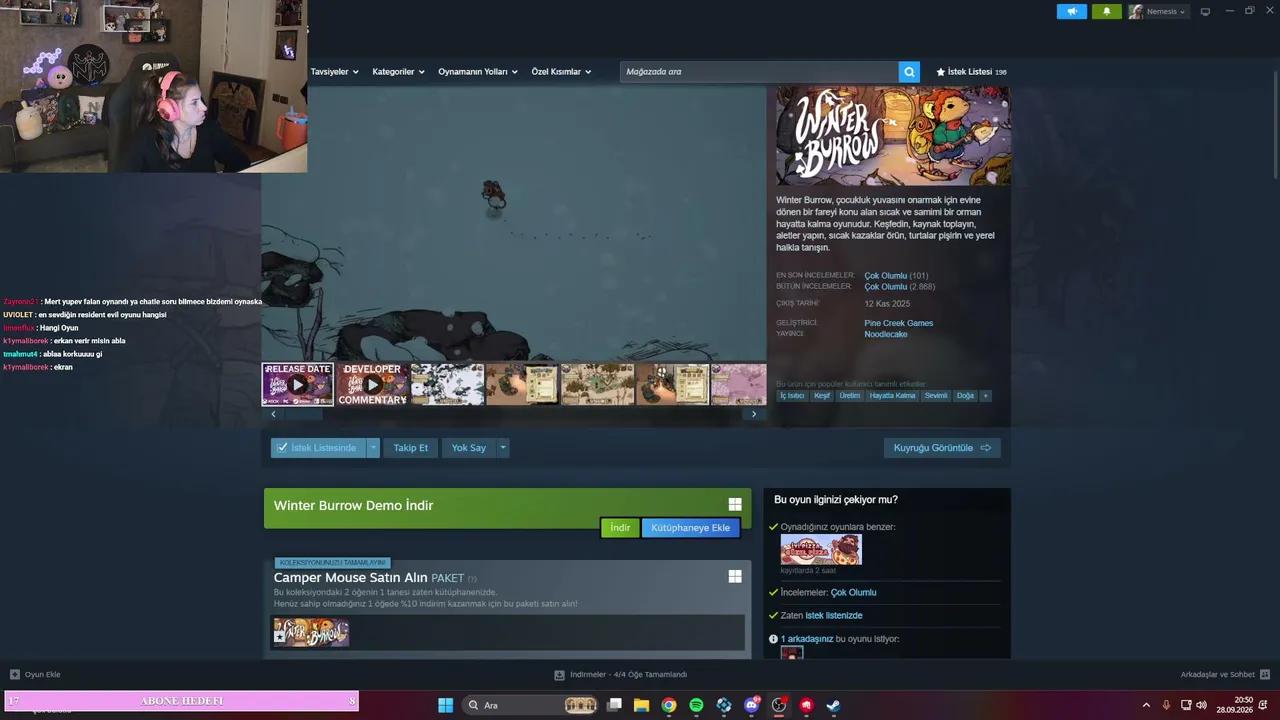
Task: Open the Pine Creek Games developer link
Action: 899,323
